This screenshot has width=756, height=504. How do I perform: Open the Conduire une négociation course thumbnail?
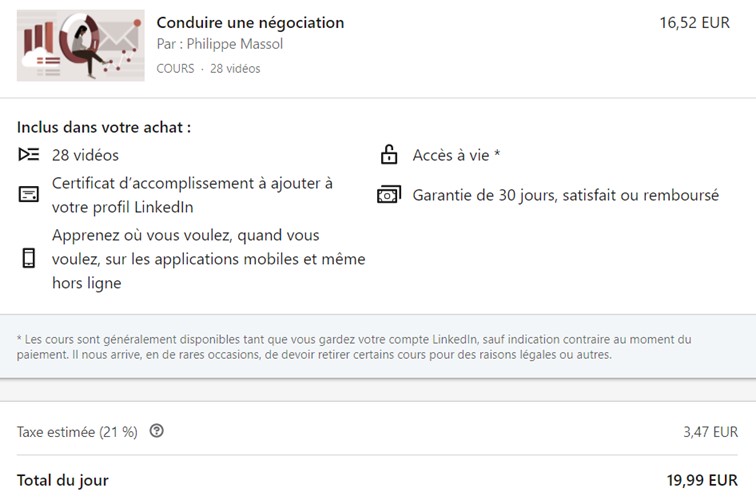pyautogui.click(x=81, y=45)
